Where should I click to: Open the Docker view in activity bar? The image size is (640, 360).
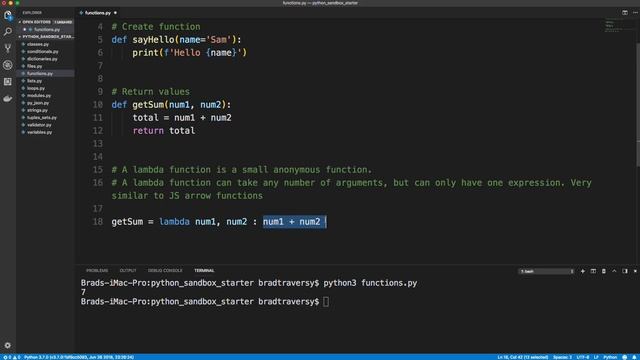(x=8, y=98)
